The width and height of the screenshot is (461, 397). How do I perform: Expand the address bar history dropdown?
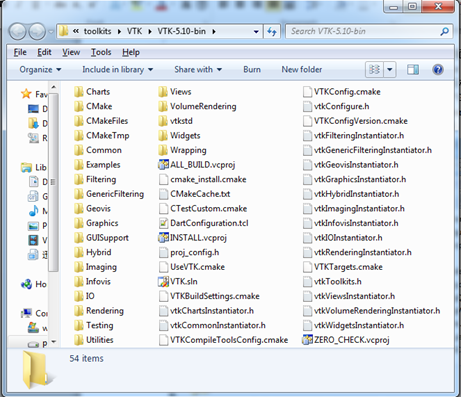[x=256, y=32]
